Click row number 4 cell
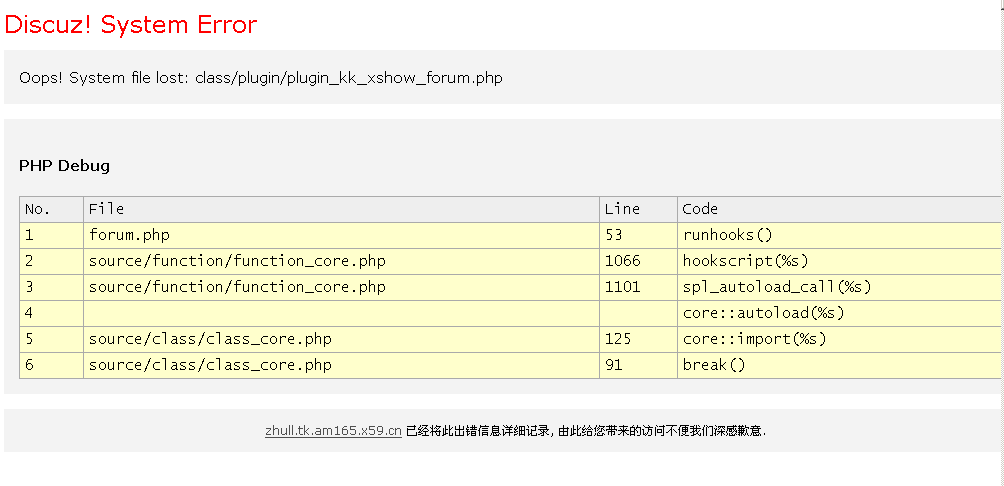 [x=52, y=314]
